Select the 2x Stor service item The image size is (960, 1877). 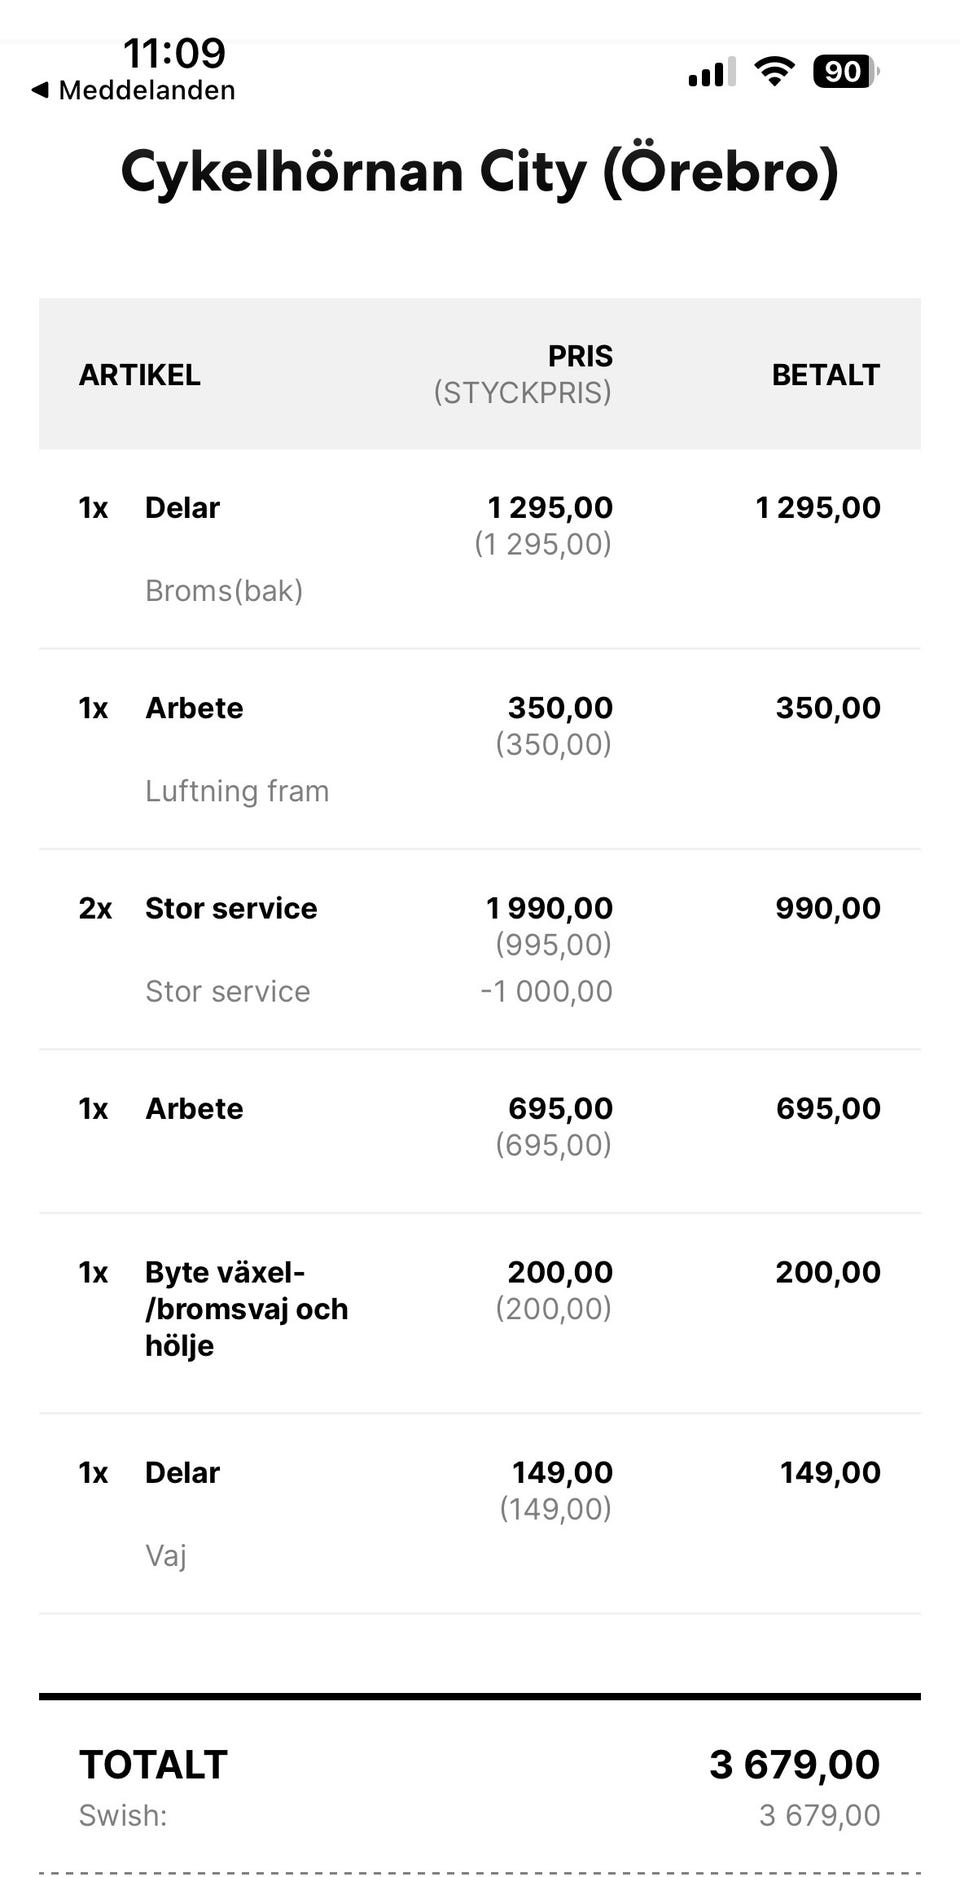(230, 909)
